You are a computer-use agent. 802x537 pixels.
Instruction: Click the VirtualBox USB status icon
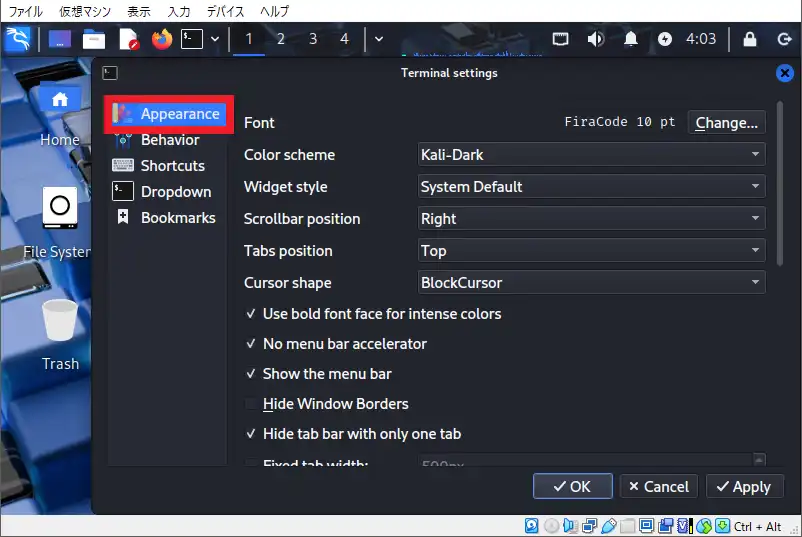click(608, 526)
